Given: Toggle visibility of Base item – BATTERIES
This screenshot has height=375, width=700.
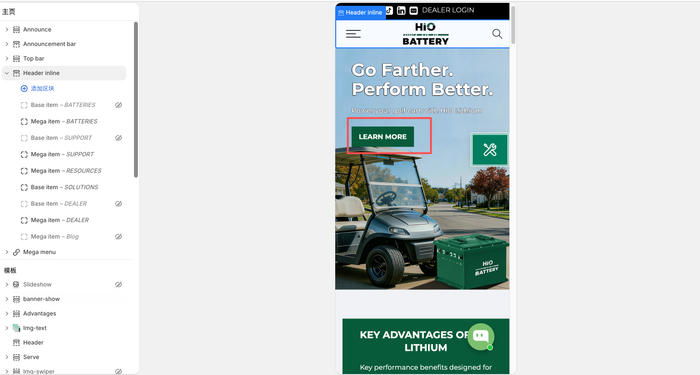Looking at the screenshot, I should [x=118, y=105].
